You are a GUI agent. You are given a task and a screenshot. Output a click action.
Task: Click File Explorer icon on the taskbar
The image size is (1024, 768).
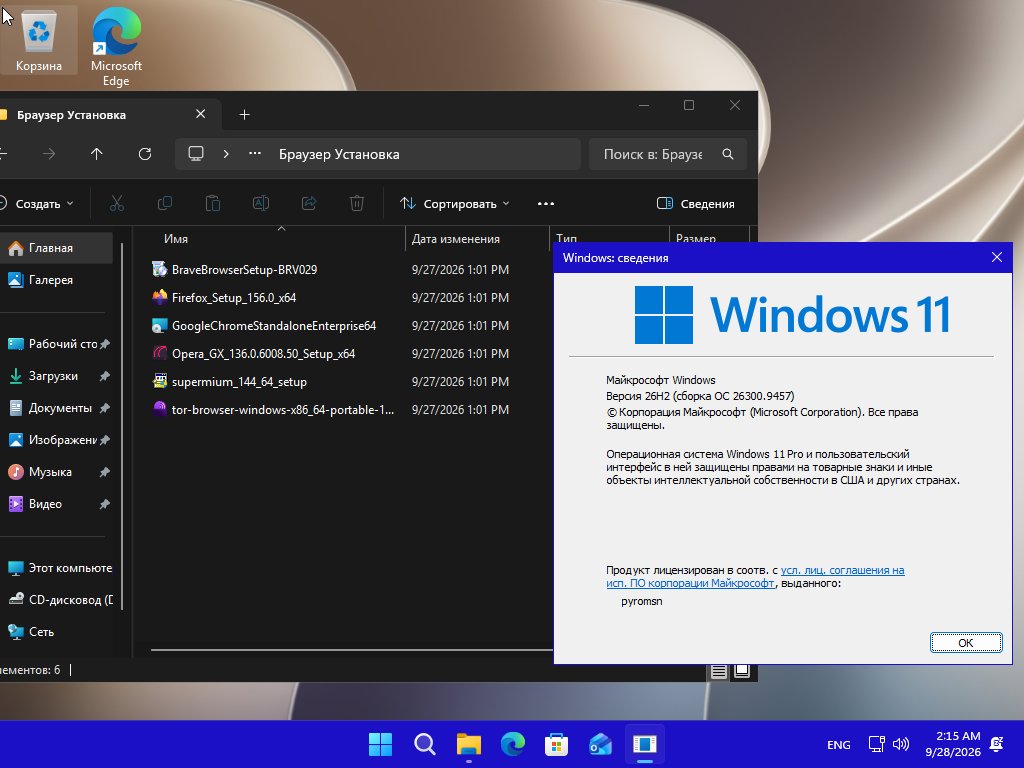click(x=468, y=744)
